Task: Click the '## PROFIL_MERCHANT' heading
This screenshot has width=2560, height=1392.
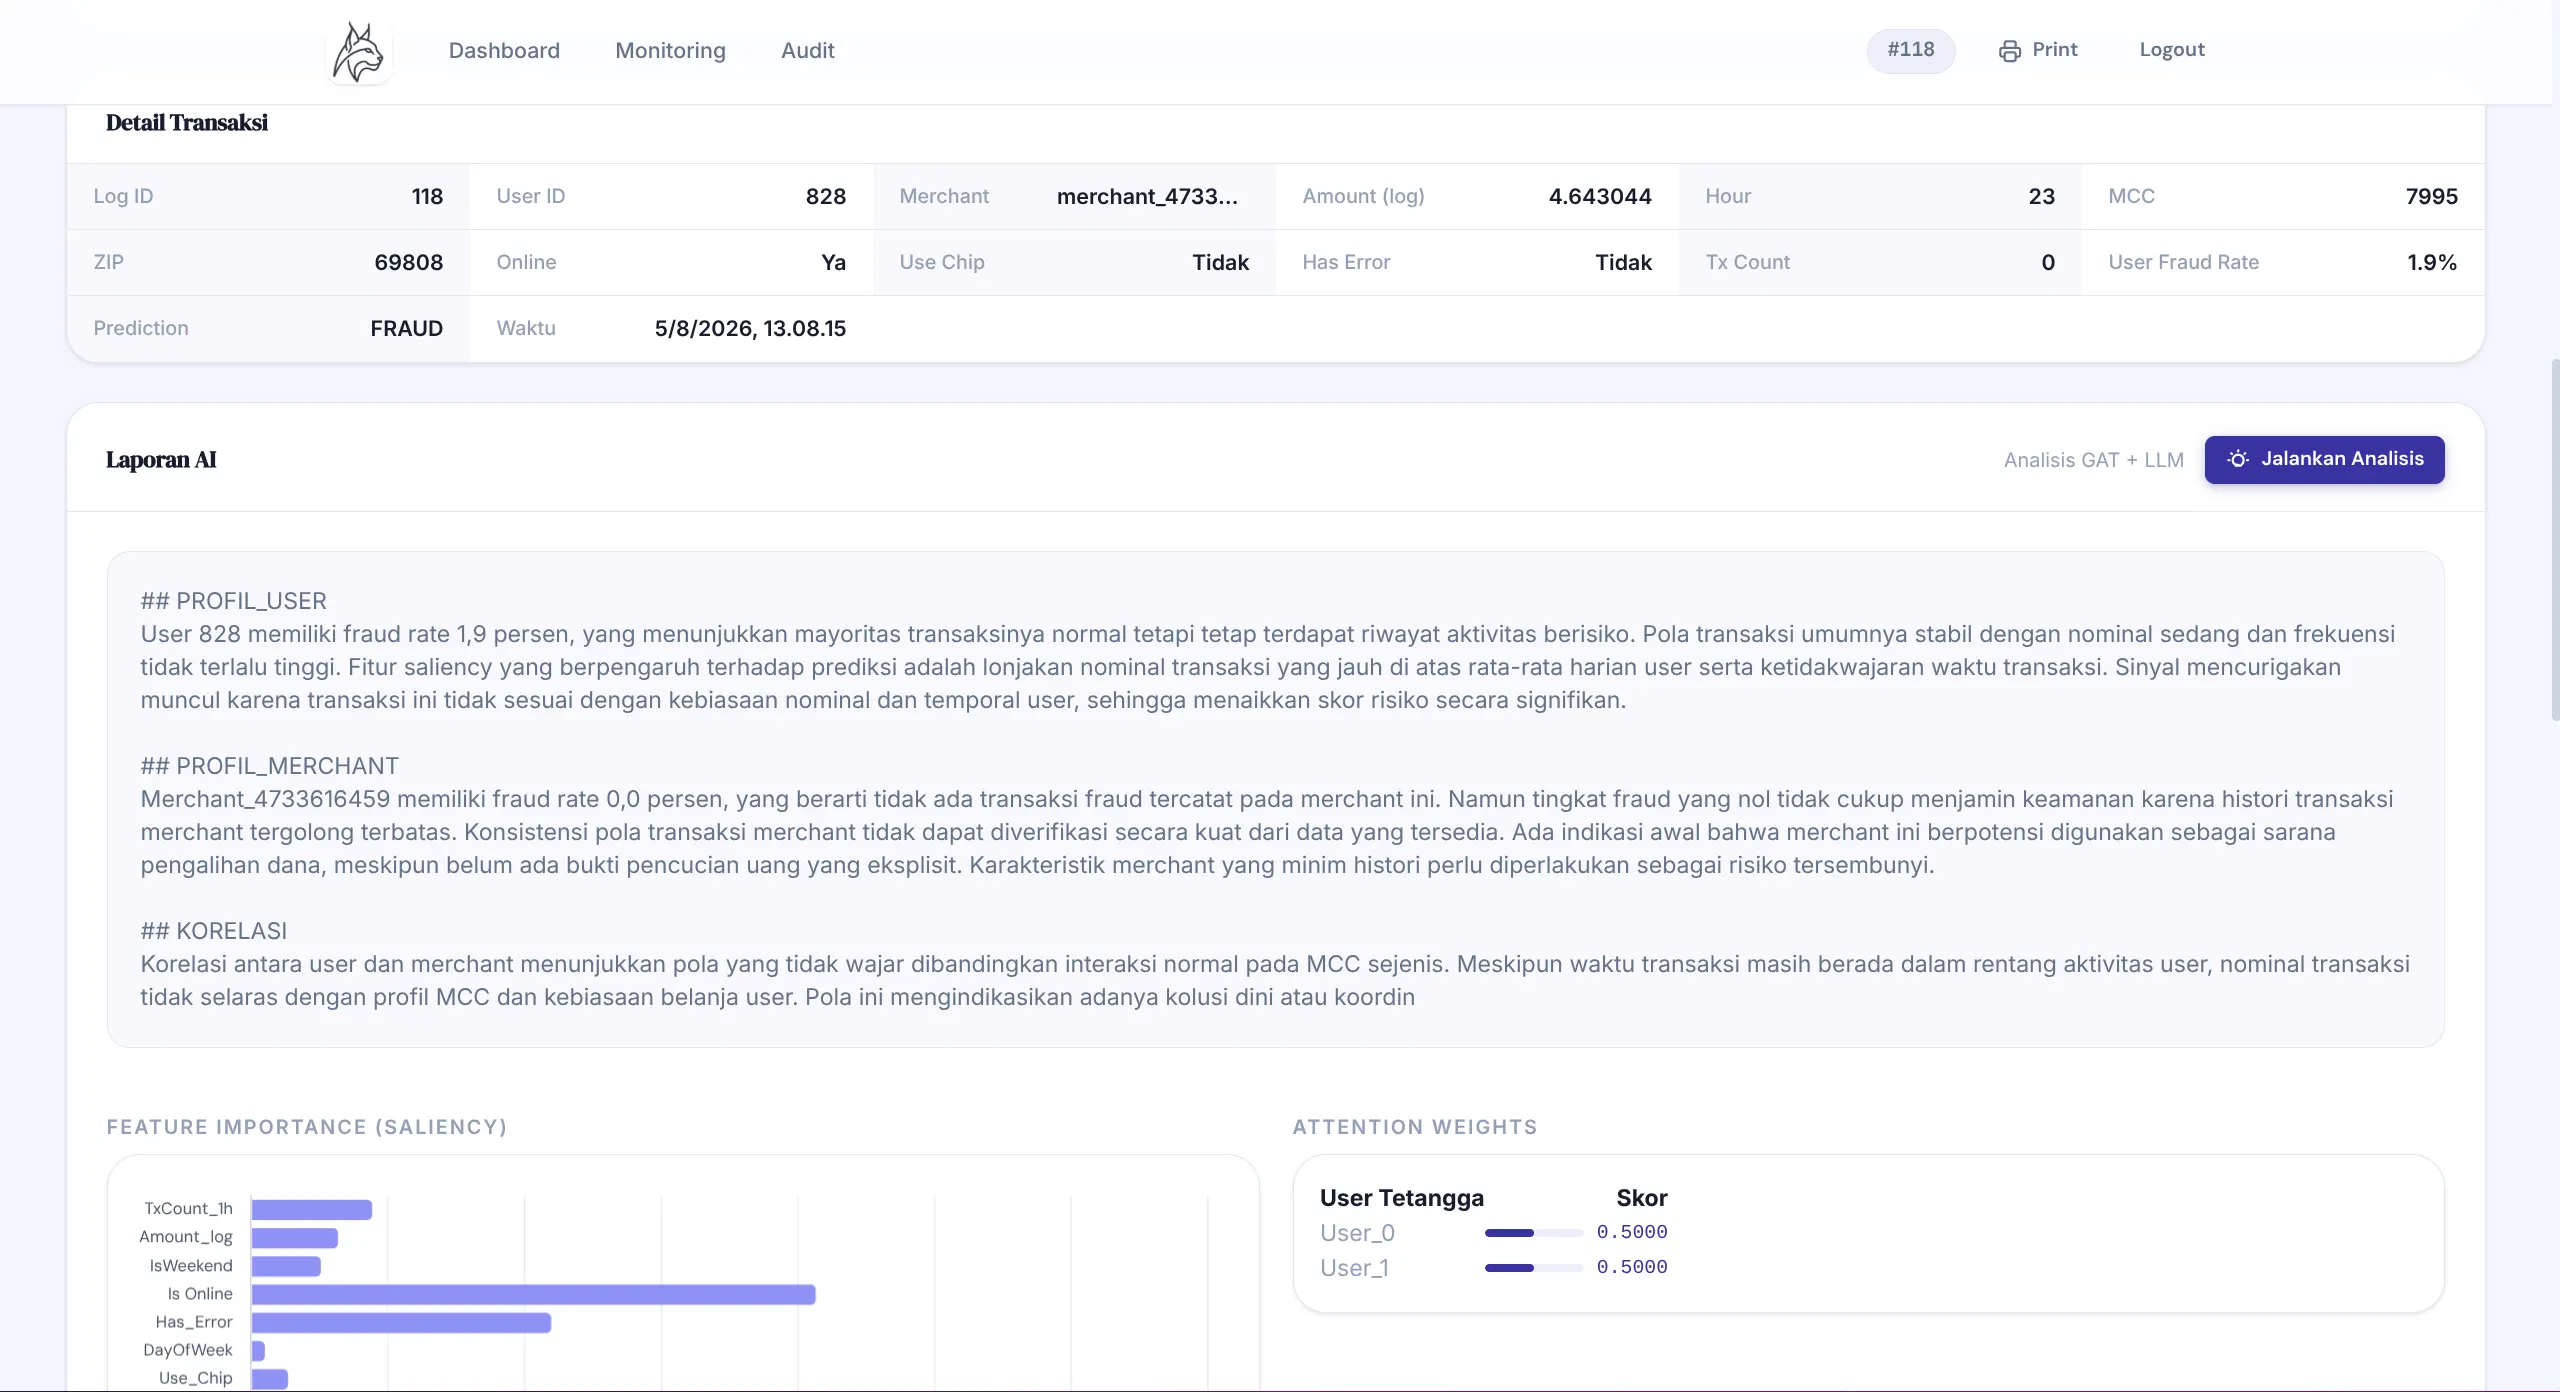Action: point(269,766)
